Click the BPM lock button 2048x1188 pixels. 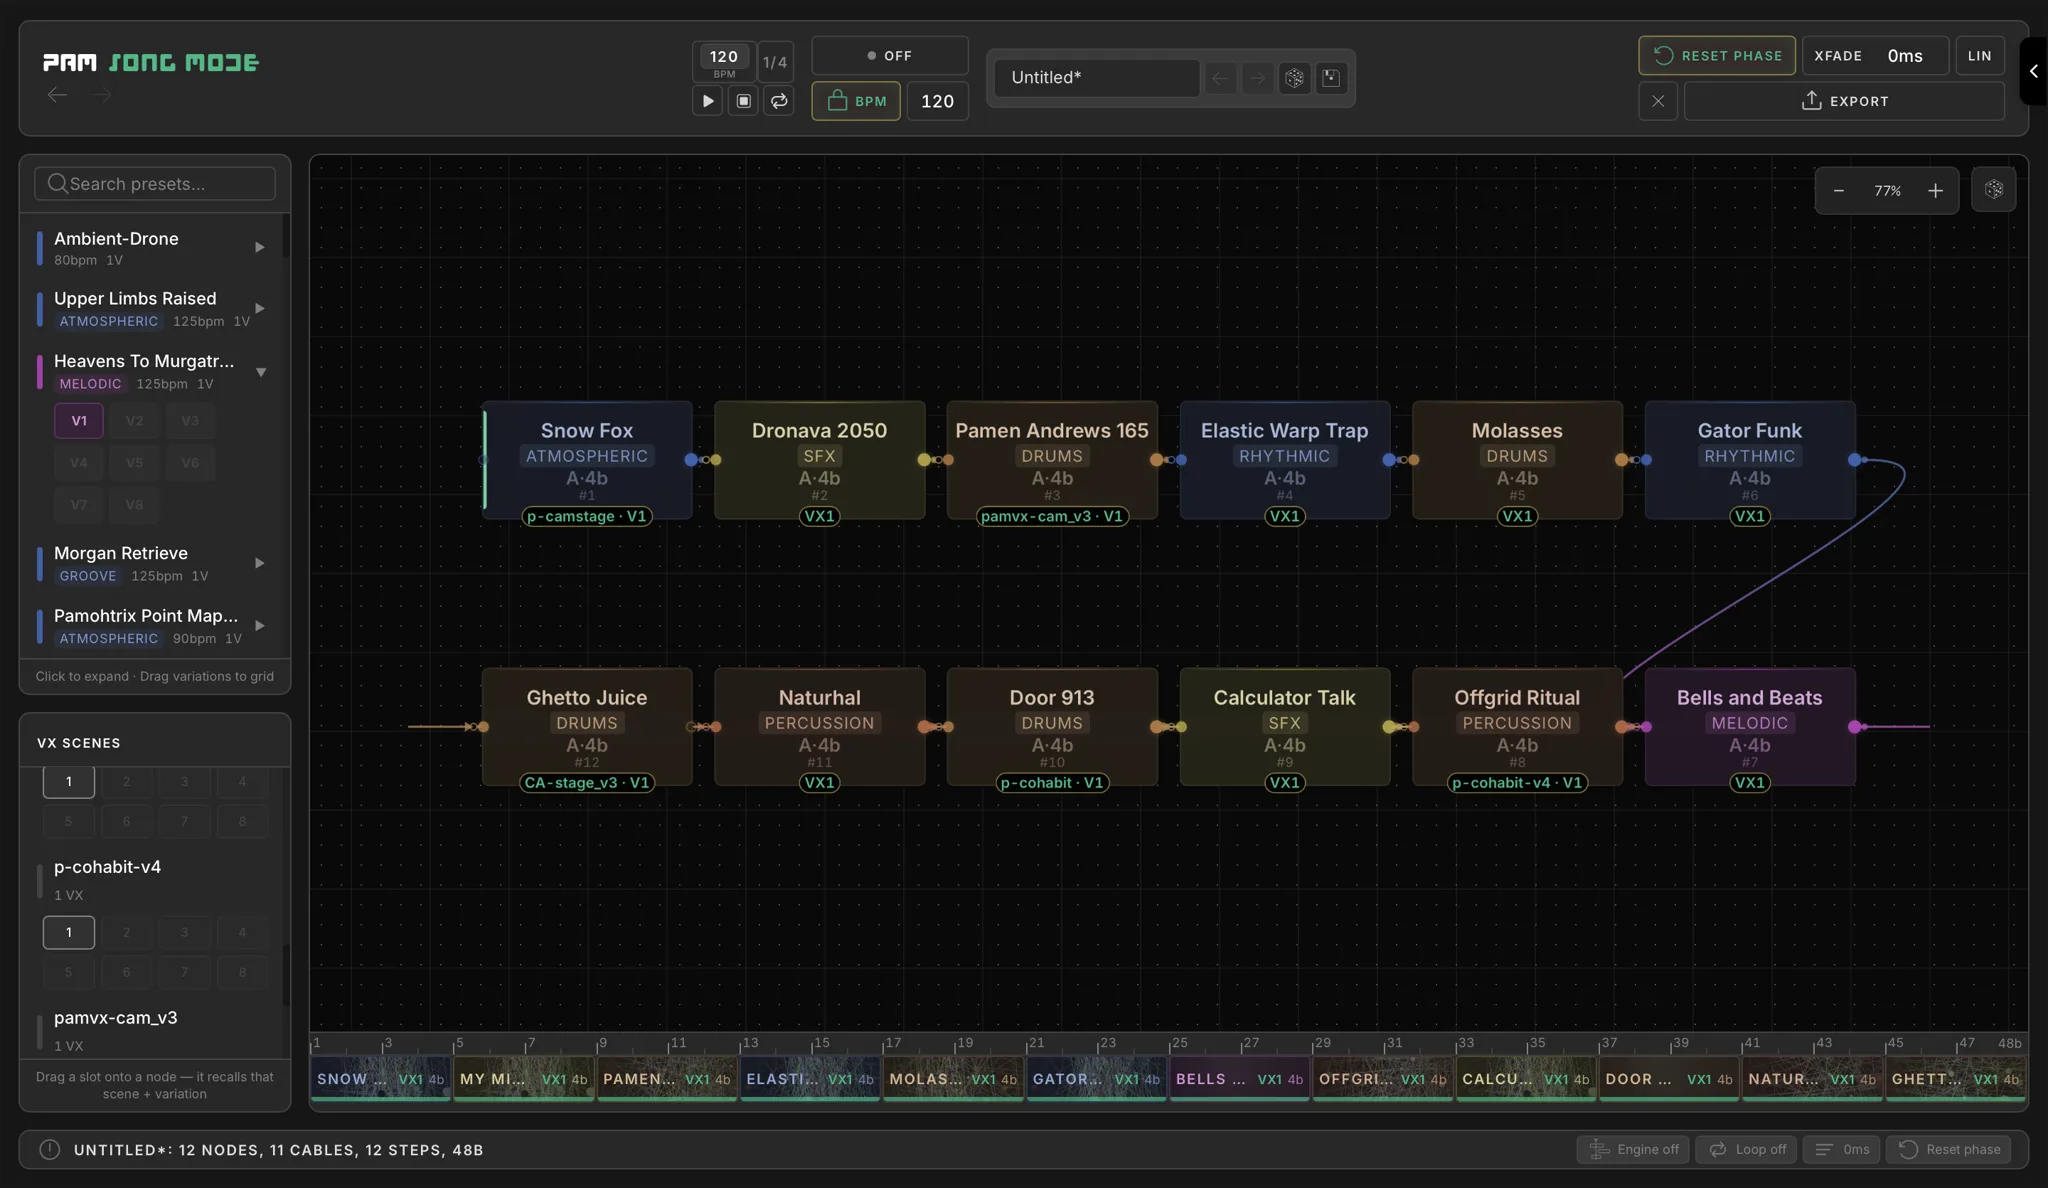click(x=856, y=101)
